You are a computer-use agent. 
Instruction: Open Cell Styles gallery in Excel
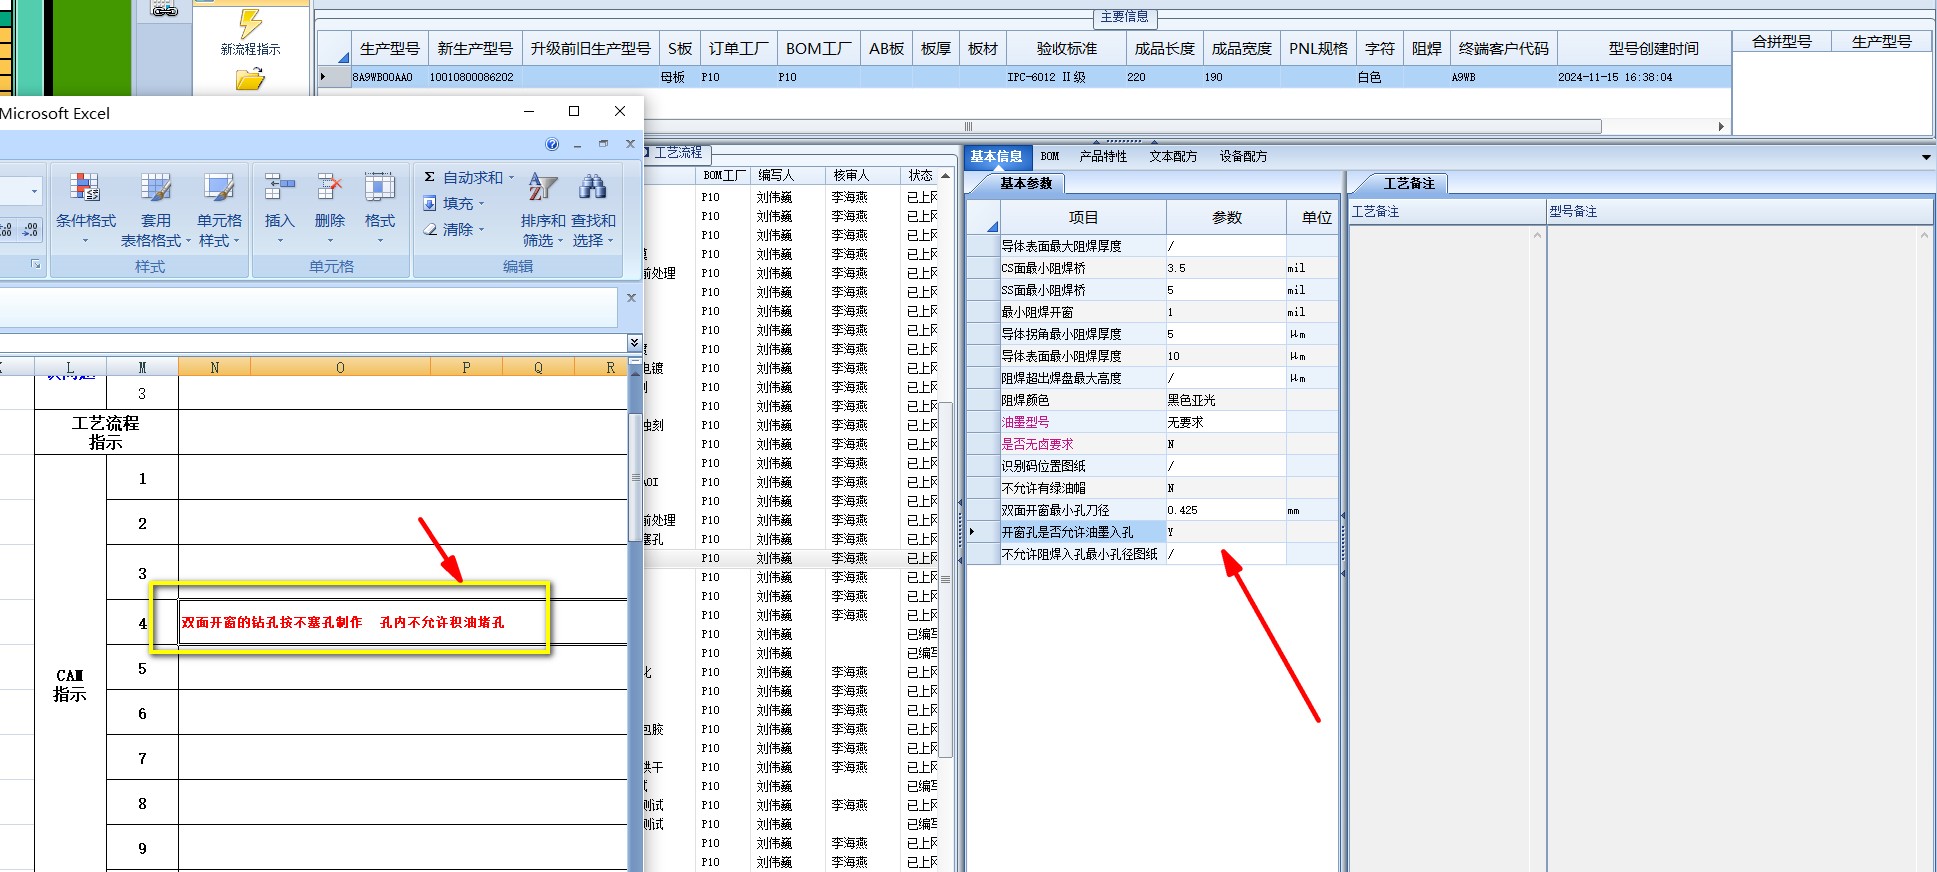coord(219,208)
